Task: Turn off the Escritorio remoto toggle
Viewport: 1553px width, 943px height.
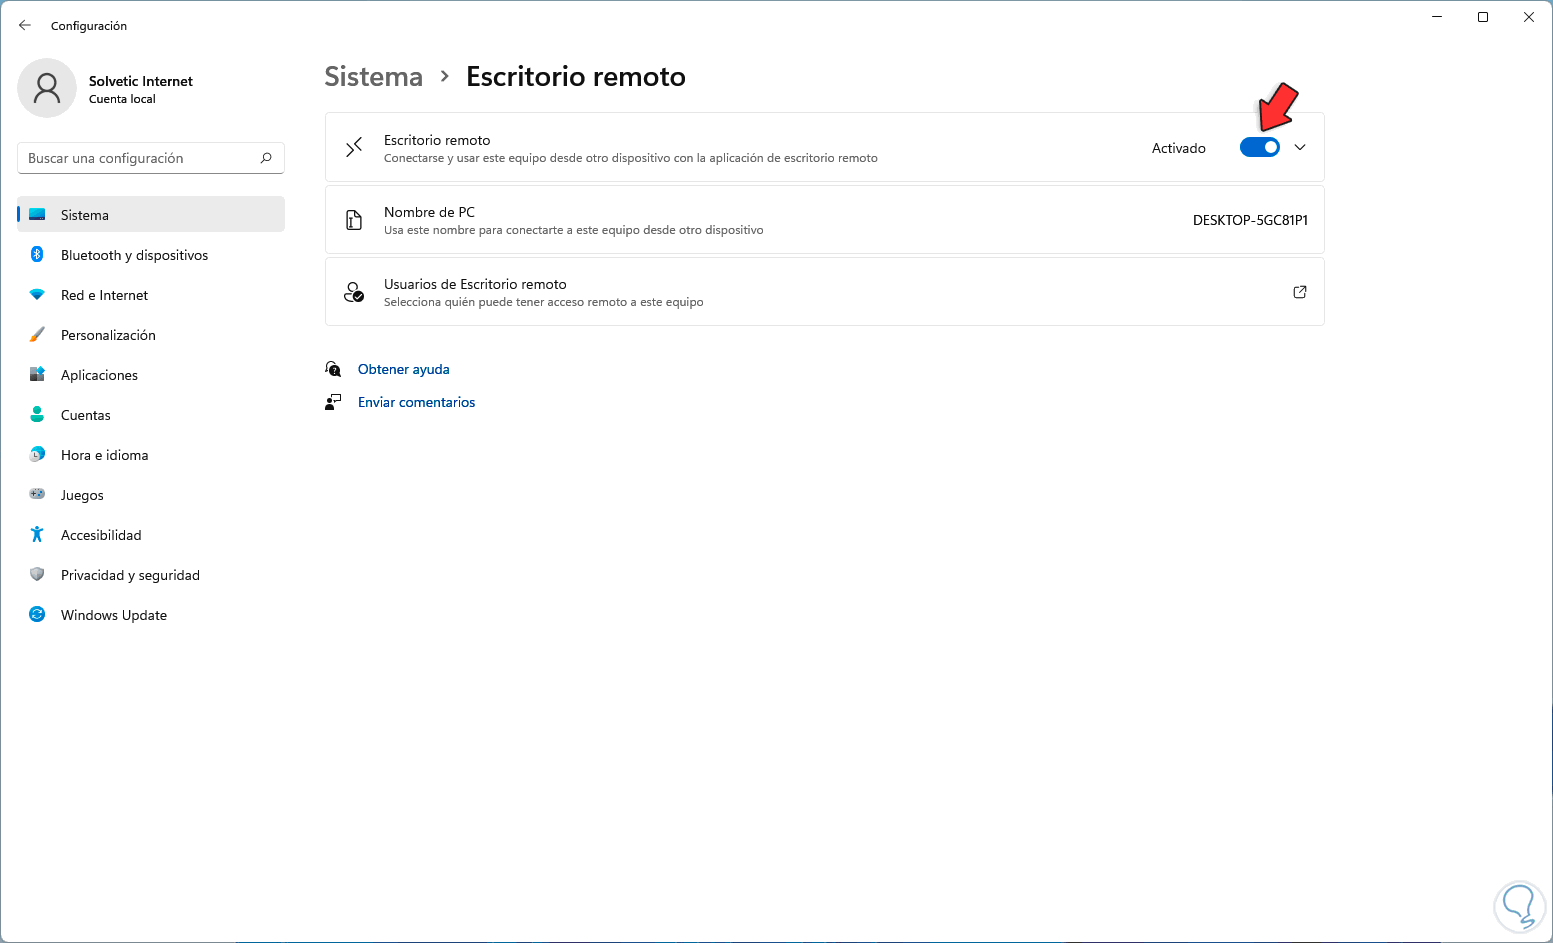Action: (1259, 148)
